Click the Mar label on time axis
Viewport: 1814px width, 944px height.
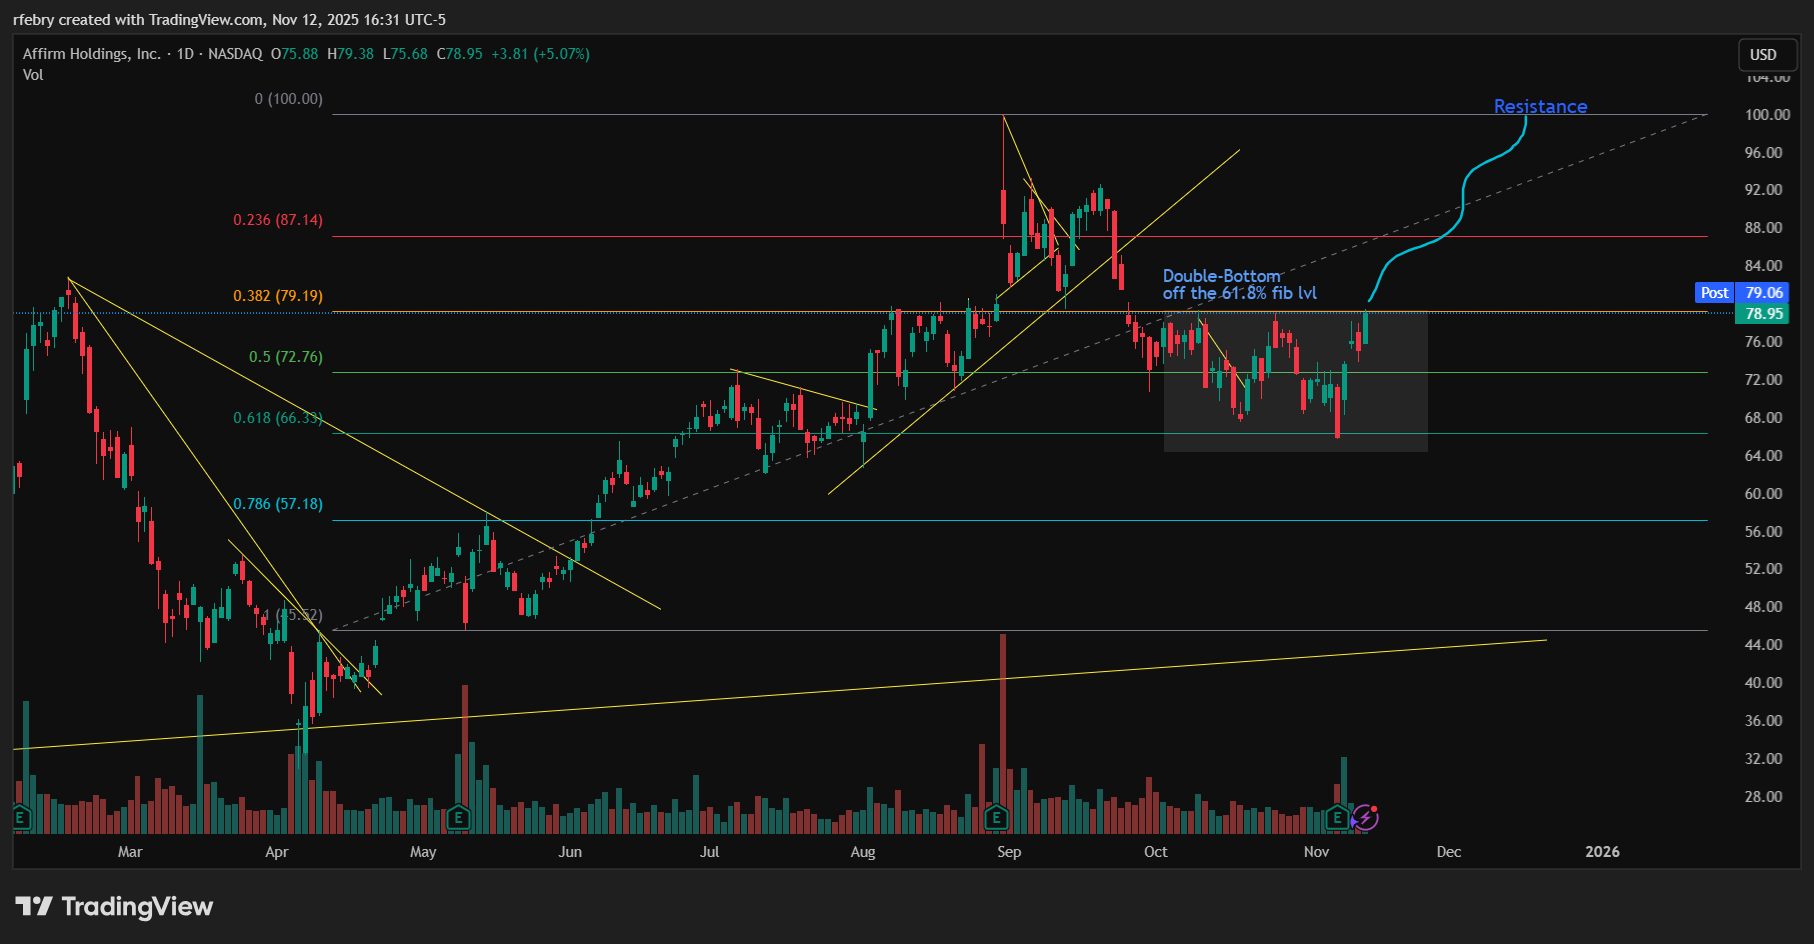click(x=130, y=852)
